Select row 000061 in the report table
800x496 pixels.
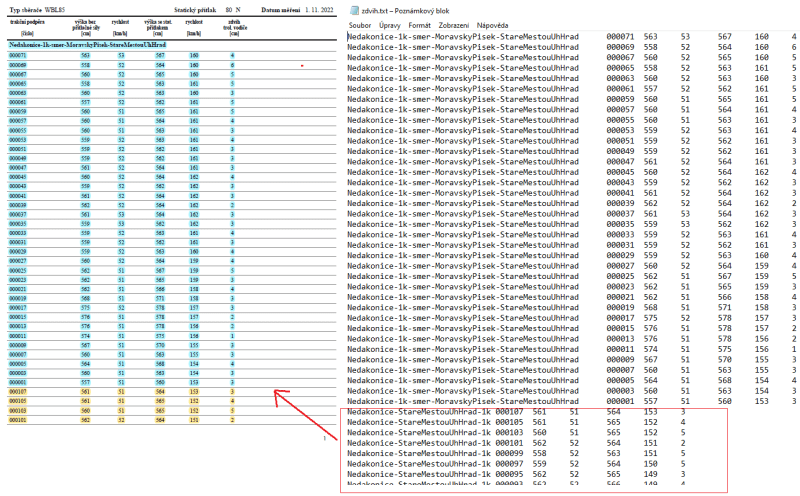pos(172,103)
